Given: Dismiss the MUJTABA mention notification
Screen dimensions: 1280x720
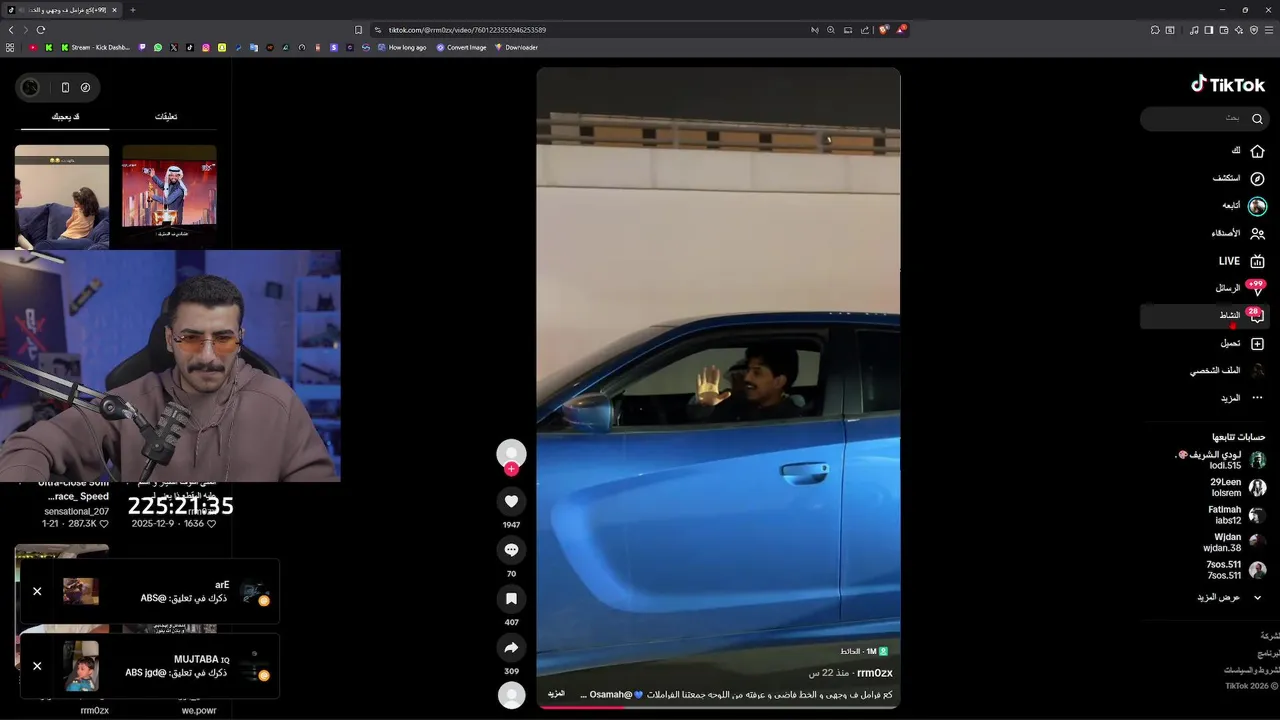Looking at the screenshot, I should click(37, 666).
